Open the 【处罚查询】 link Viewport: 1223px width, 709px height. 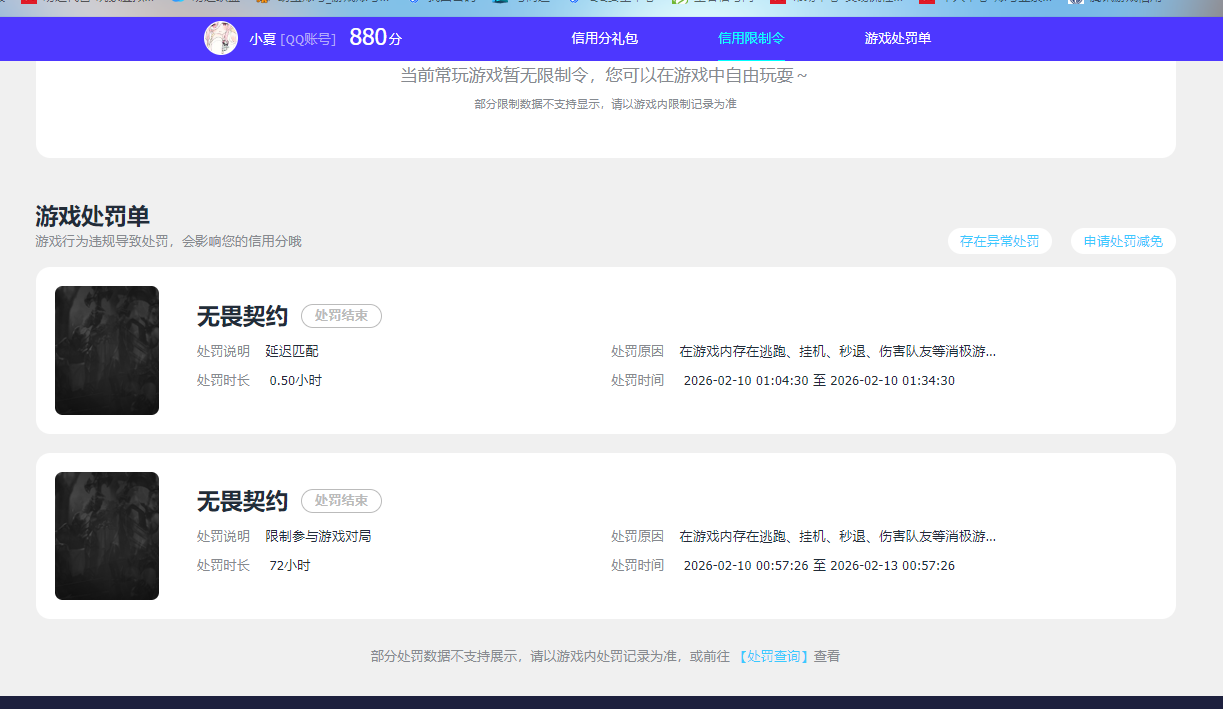[x=772, y=657]
